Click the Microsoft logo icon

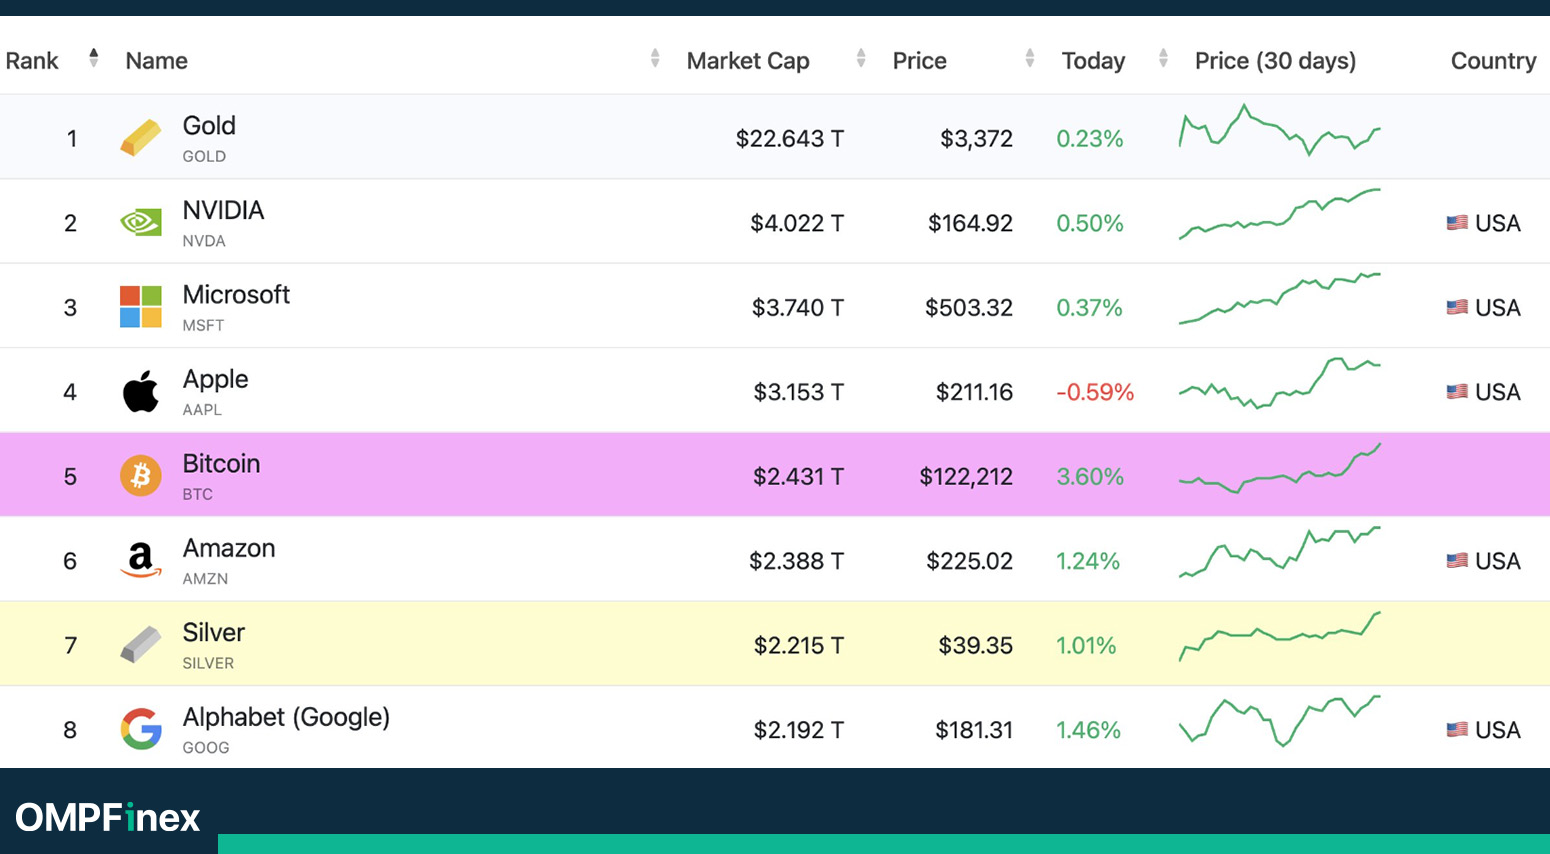[x=141, y=307]
